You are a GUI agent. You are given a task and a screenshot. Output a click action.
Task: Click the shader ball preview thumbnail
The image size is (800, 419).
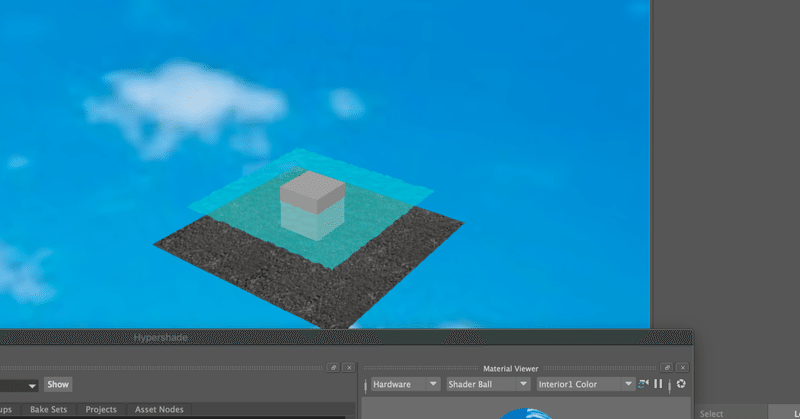click(x=526, y=414)
